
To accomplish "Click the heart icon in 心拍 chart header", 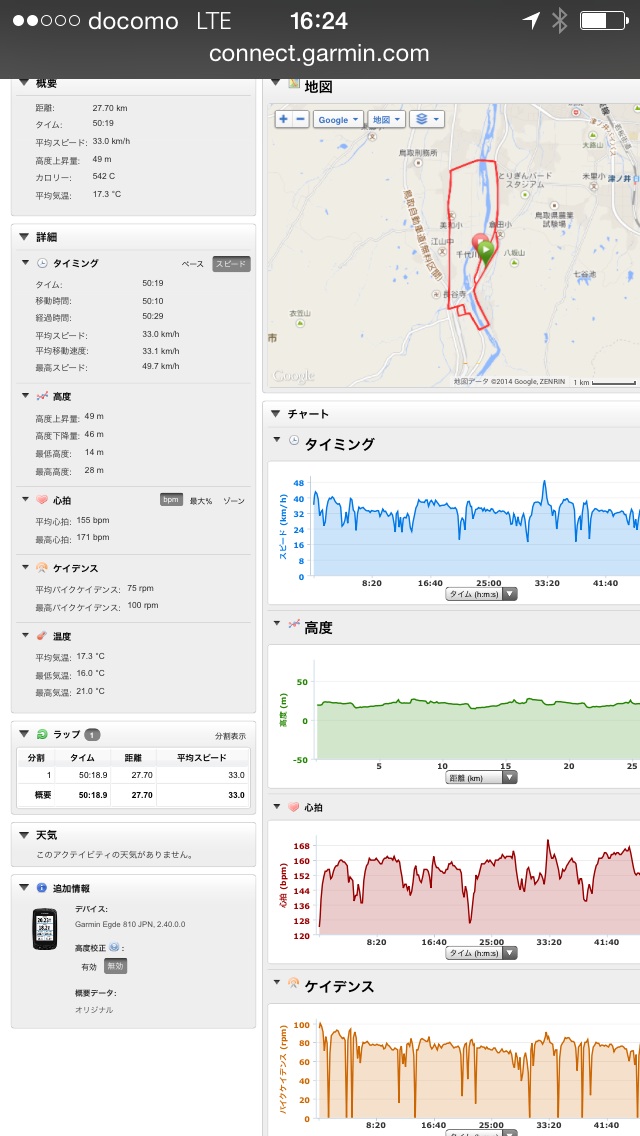I will (294, 806).
